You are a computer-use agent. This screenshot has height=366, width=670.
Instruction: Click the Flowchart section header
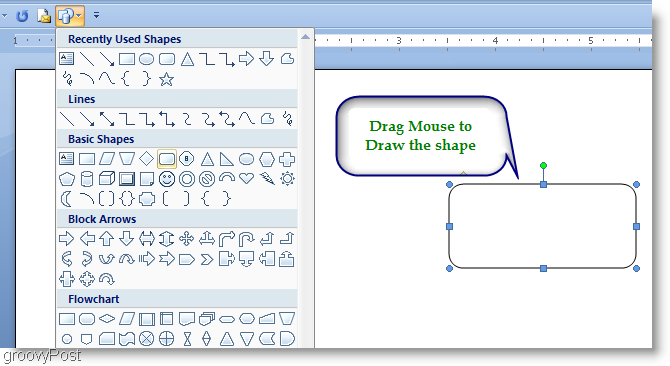(177, 299)
